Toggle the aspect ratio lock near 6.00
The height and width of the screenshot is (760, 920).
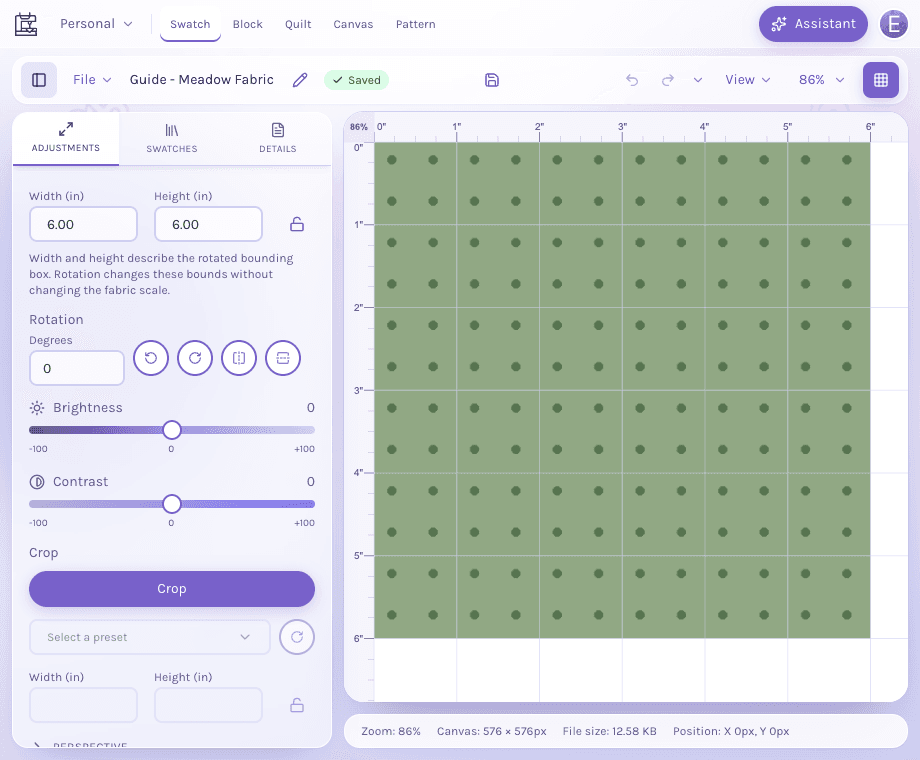pyautogui.click(x=297, y=224)
